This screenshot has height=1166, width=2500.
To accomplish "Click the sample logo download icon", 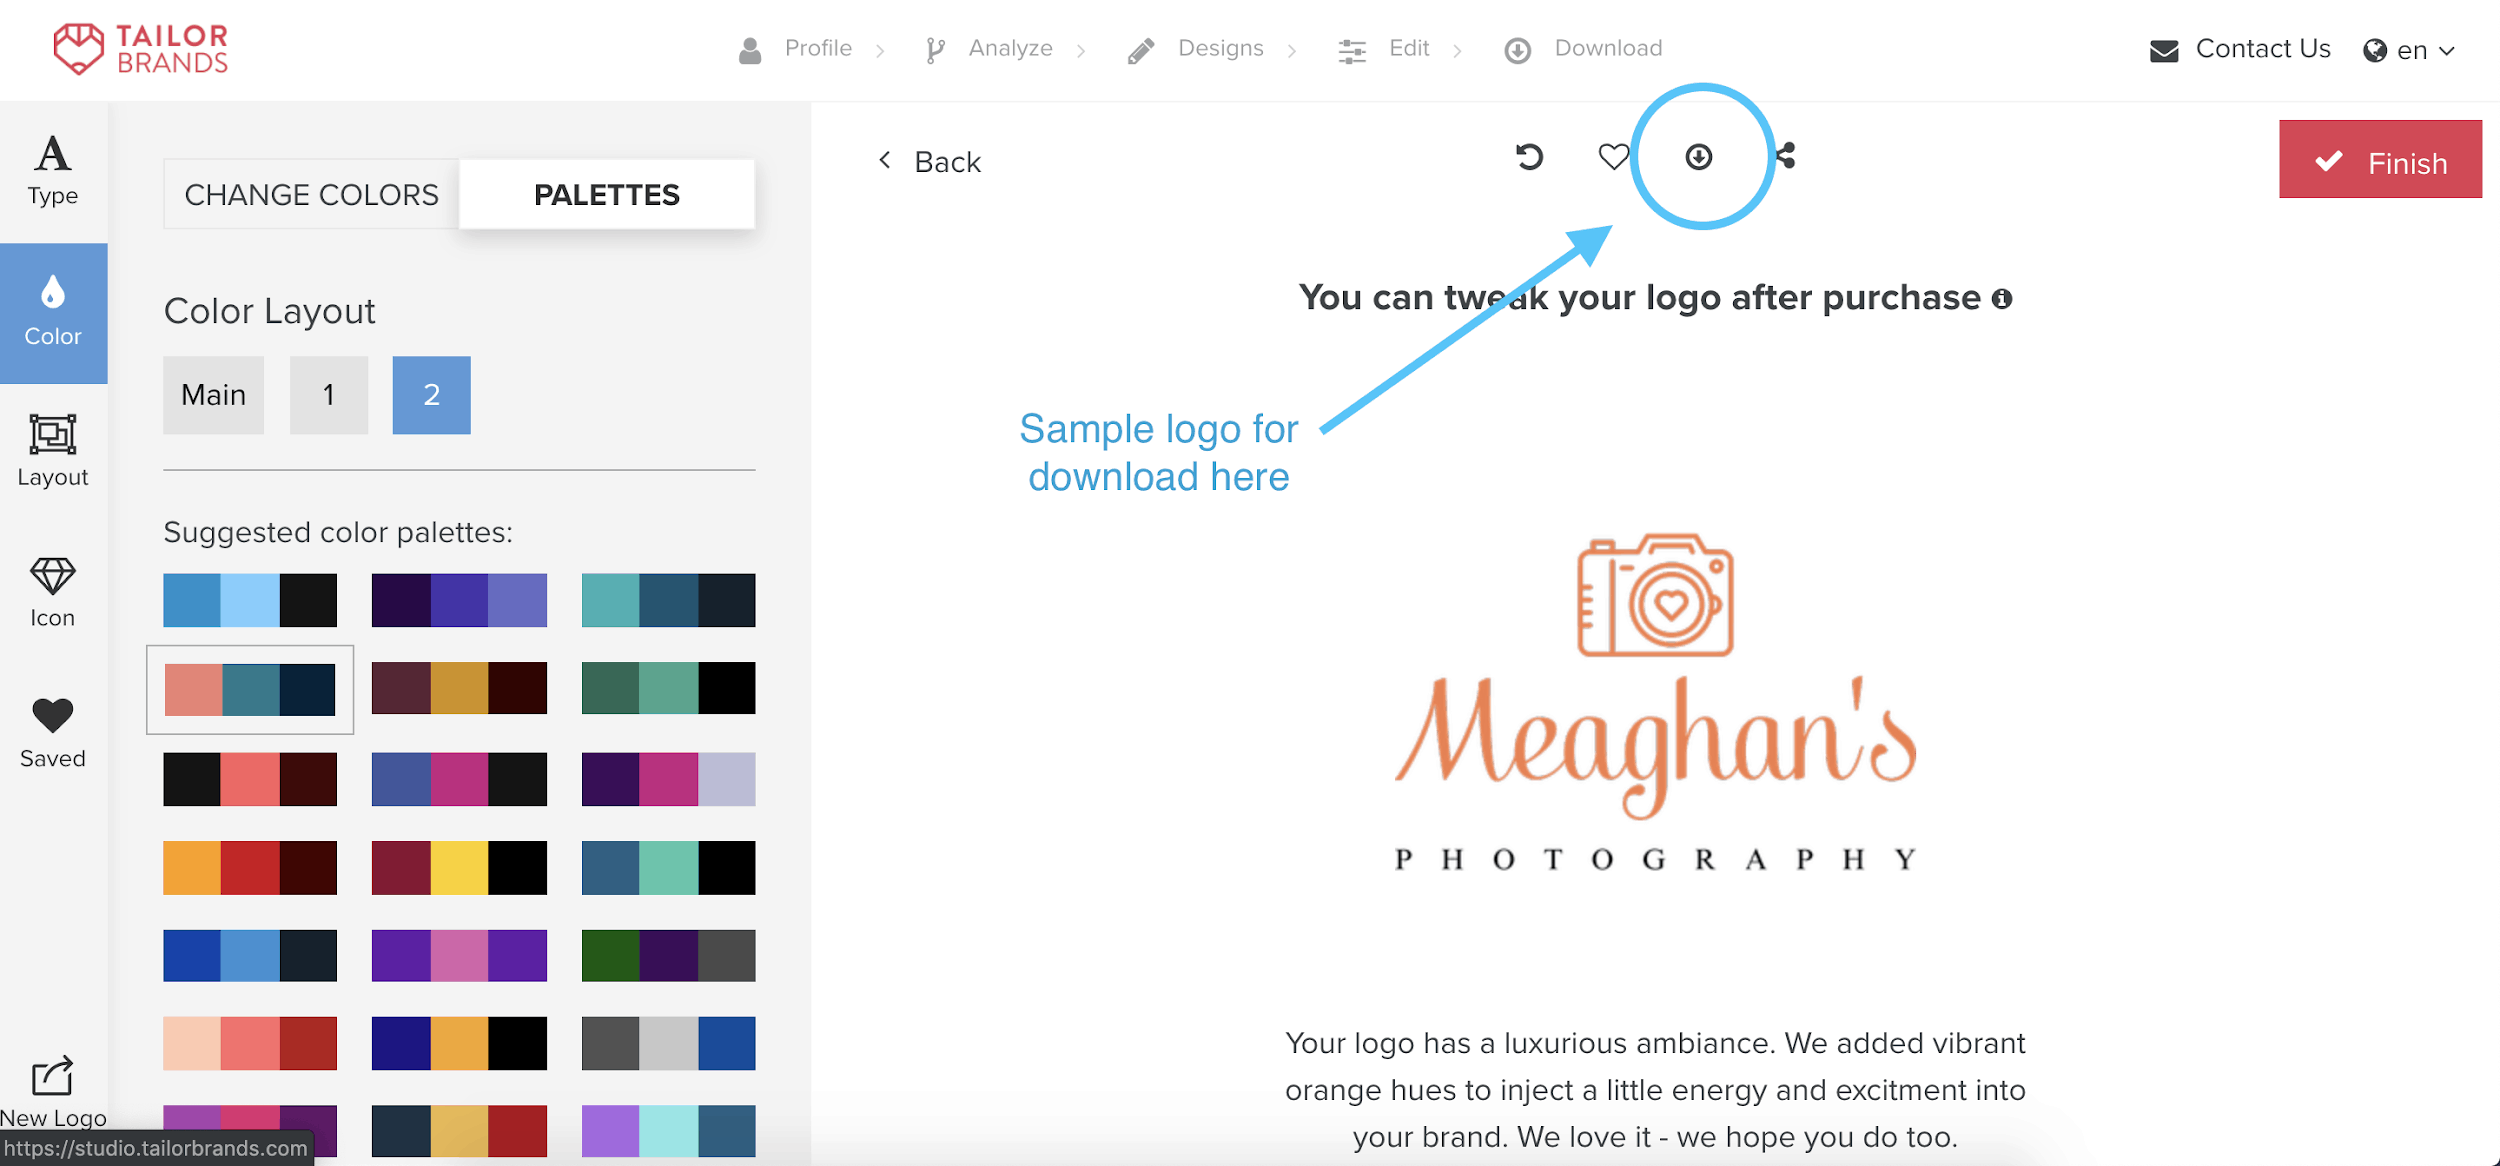I will (x=1698, y=155).
